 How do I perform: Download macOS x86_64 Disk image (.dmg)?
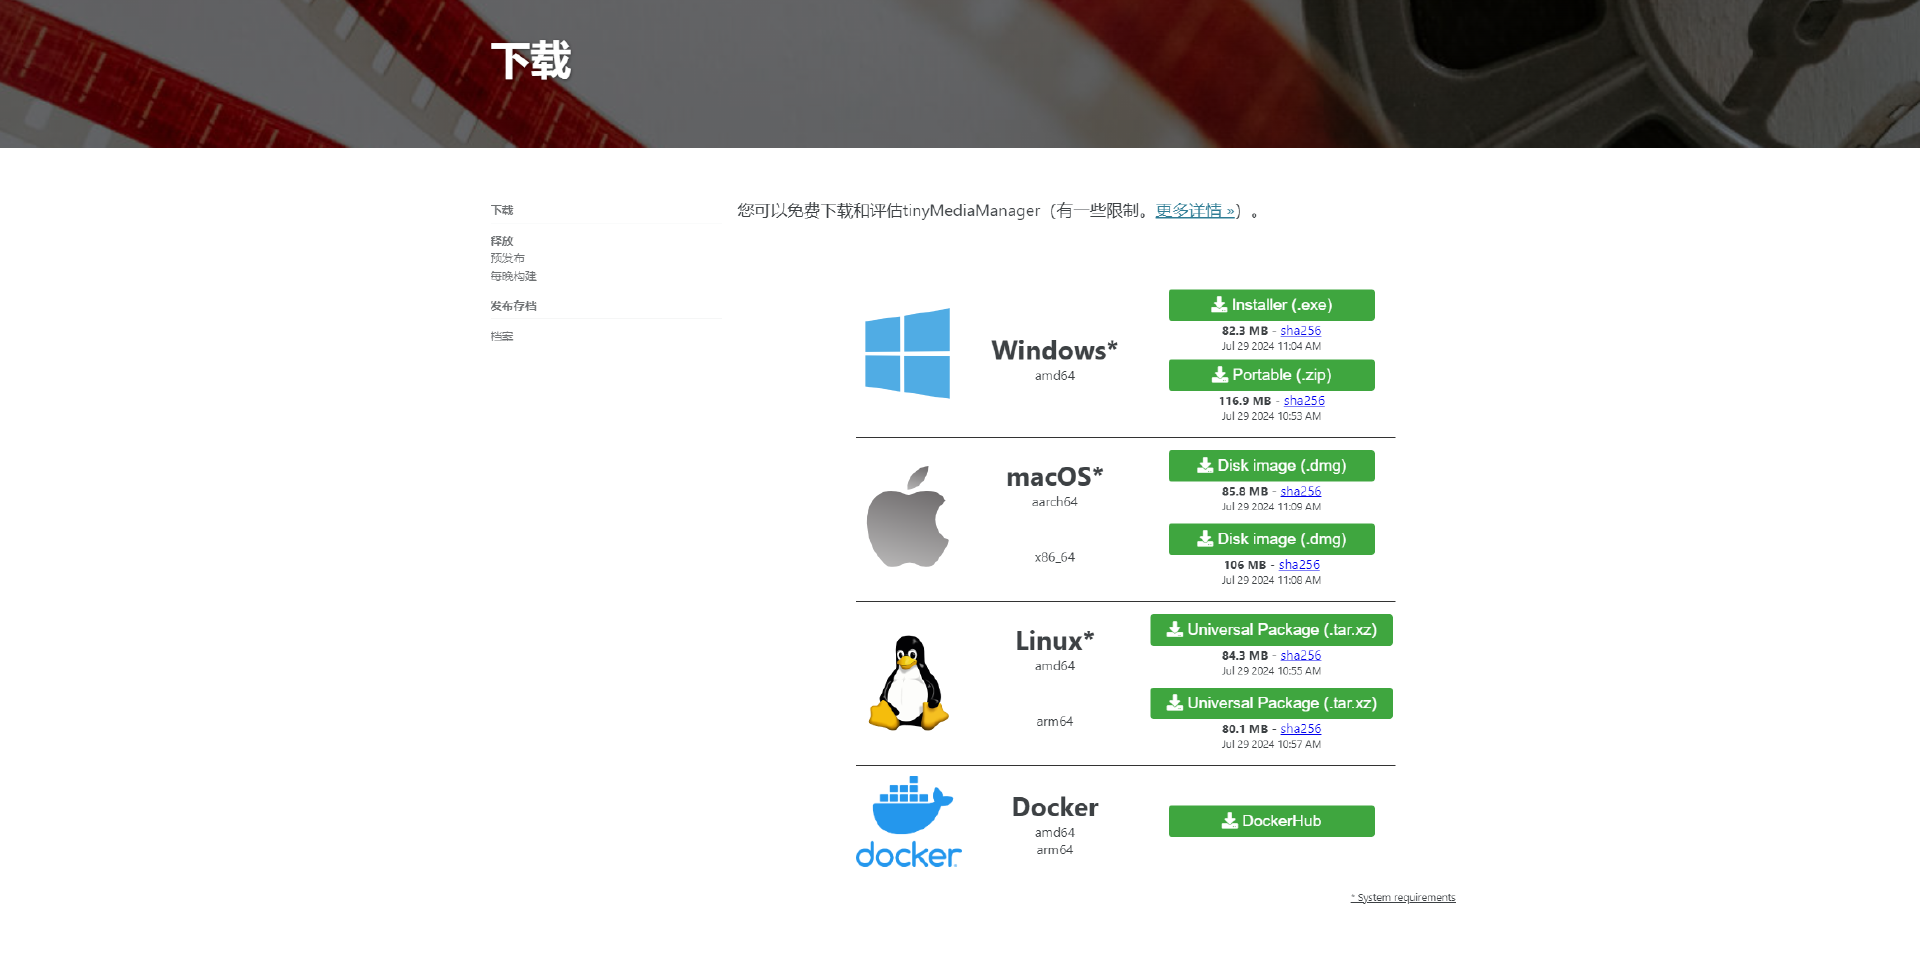(1271, 539)
